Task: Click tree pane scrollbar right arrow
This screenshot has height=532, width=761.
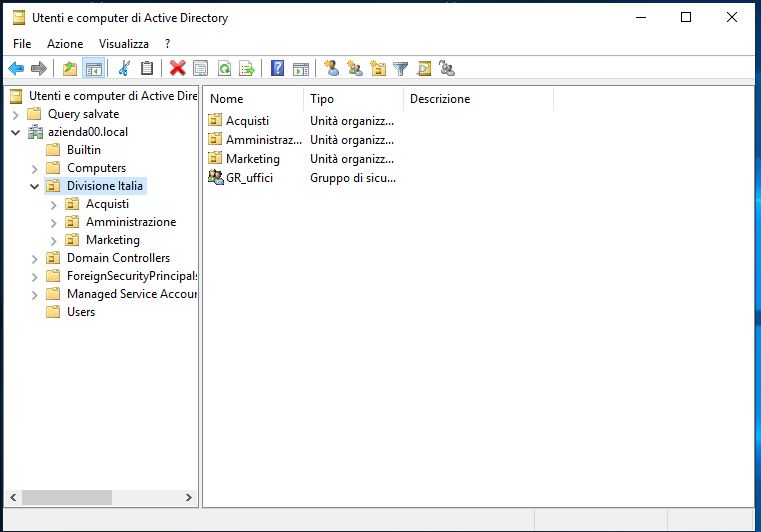Action: (x=189, y=497)
